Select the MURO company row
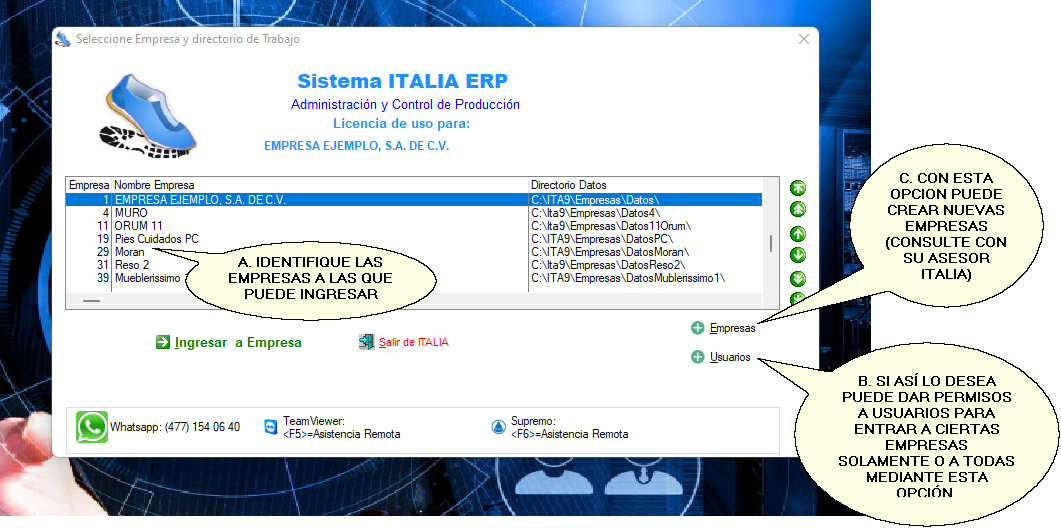The width and height of the screenshot is (1061, 528). (414, 213)
